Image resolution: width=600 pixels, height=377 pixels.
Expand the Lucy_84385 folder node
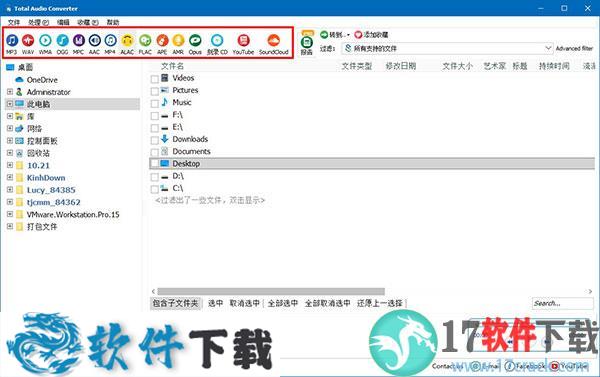10,190
